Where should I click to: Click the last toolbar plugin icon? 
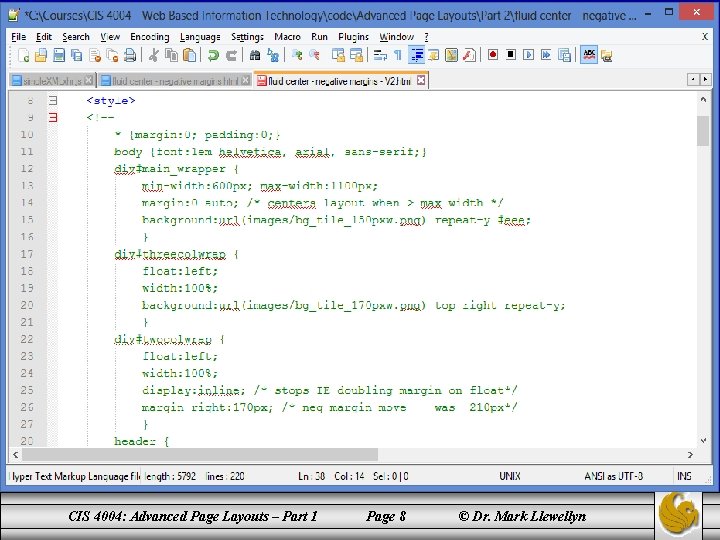(x=607, y=56)
